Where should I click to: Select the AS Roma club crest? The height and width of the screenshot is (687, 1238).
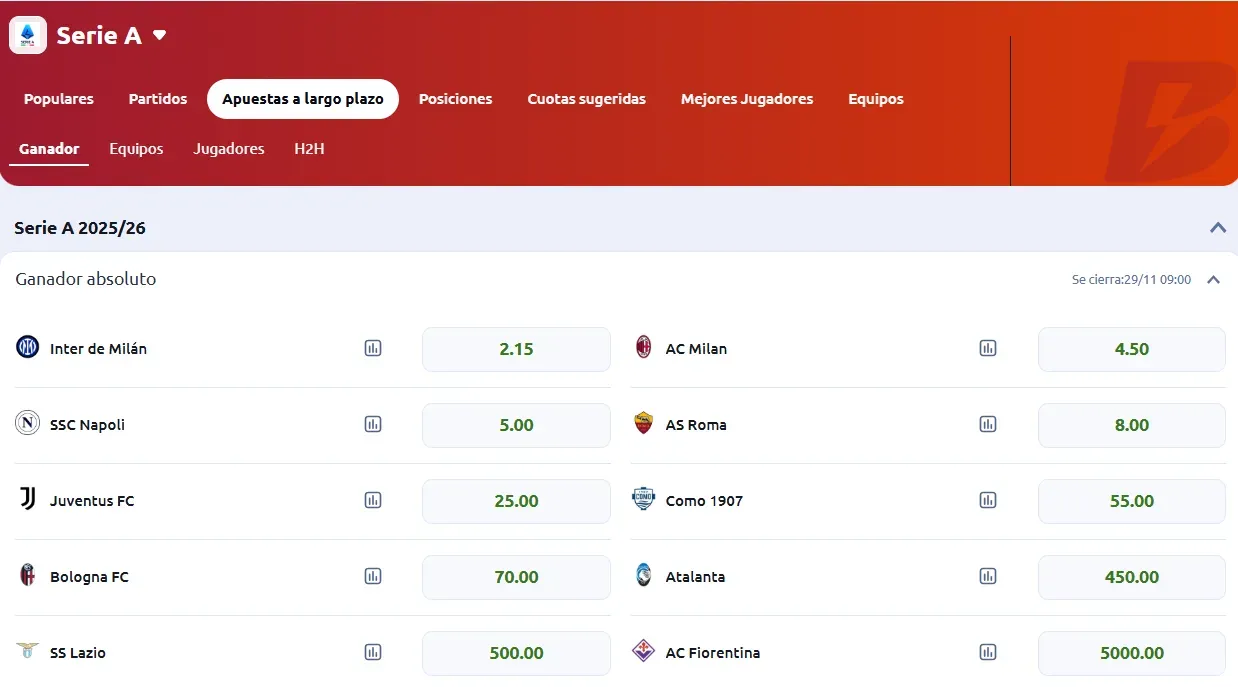(x=642, y=424)
